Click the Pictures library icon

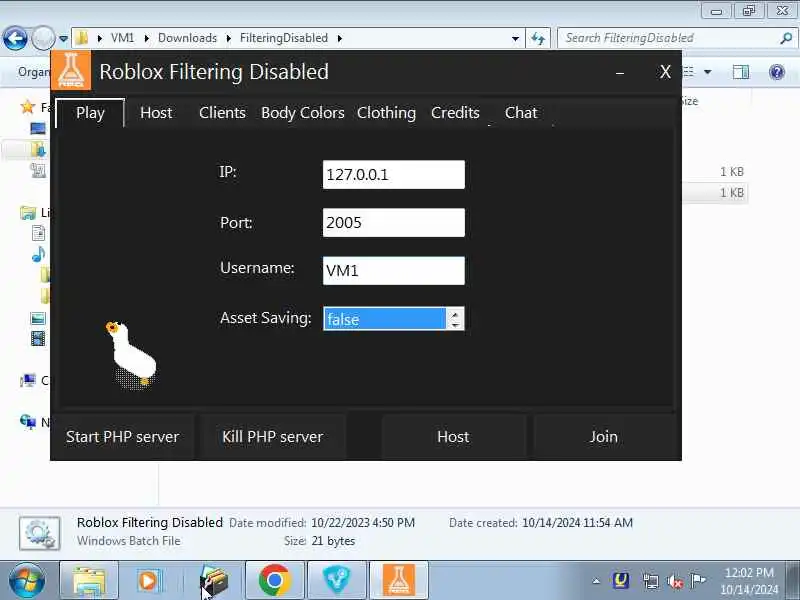(38, 318)
